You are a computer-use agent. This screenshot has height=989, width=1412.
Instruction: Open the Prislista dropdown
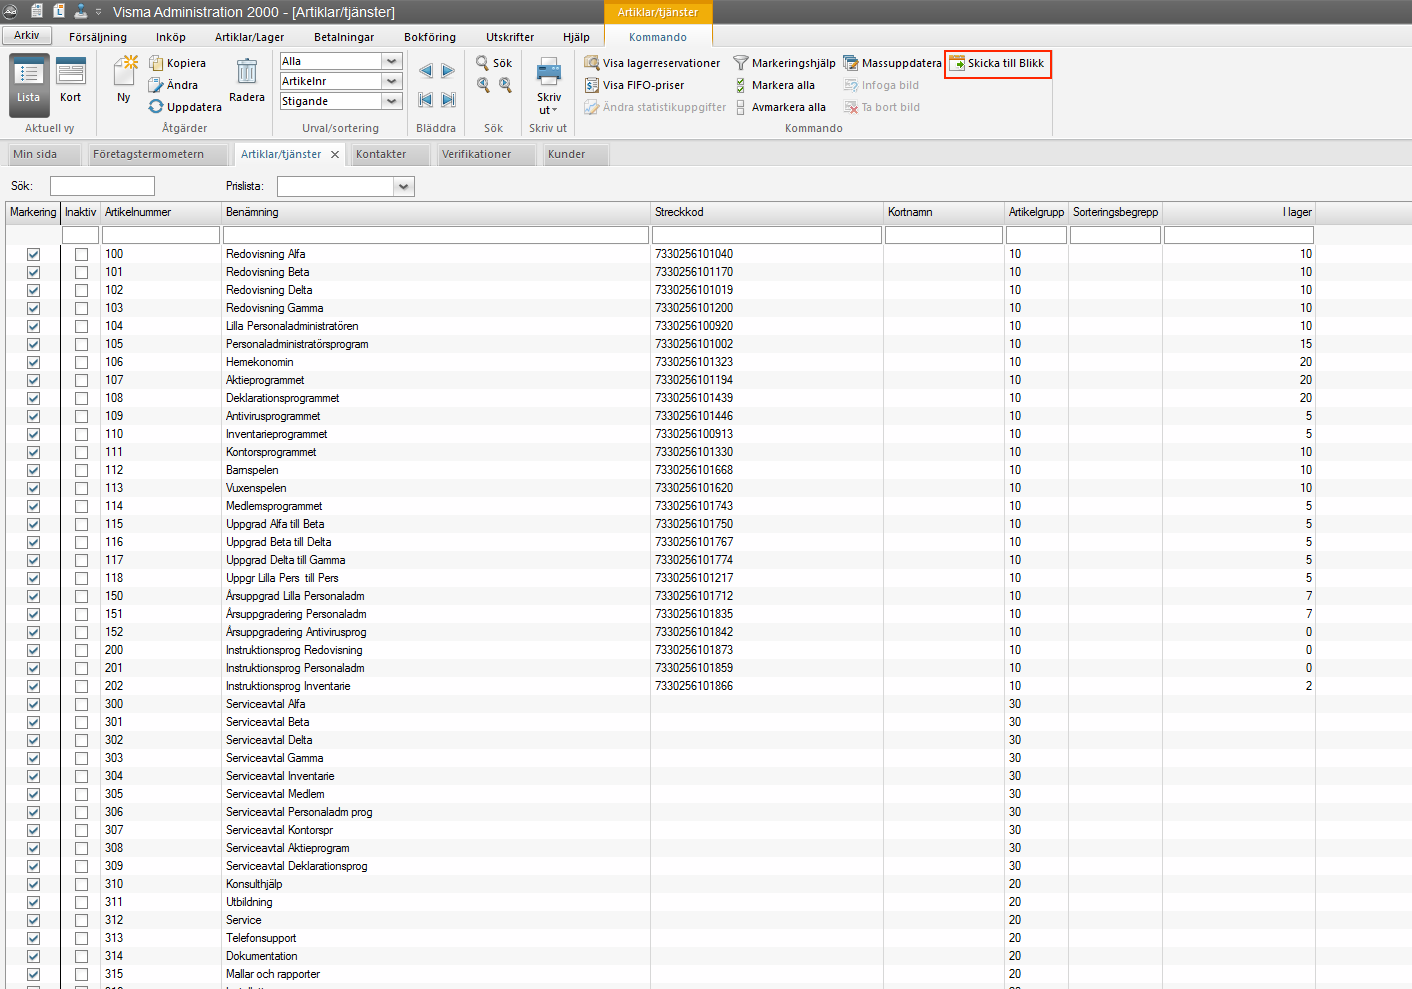pos(403,186)
